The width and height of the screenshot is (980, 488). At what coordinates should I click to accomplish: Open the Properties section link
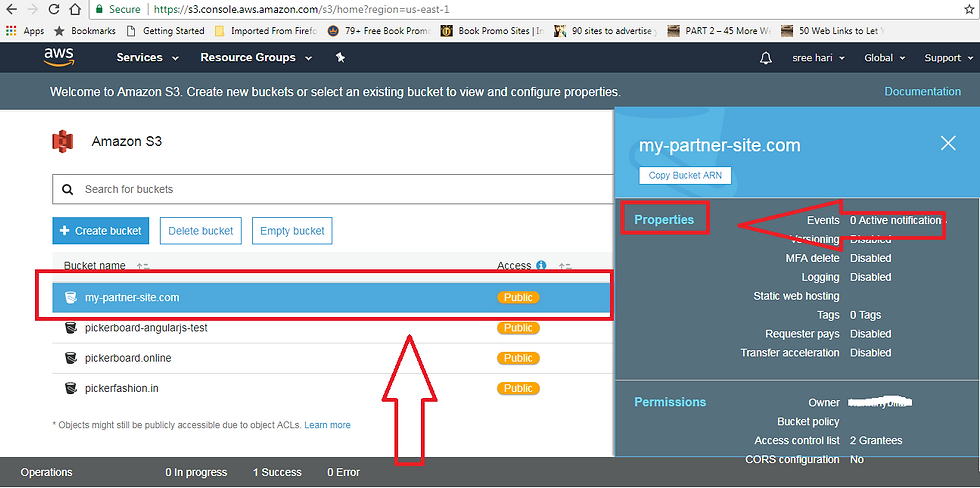[x=664, y=220]
